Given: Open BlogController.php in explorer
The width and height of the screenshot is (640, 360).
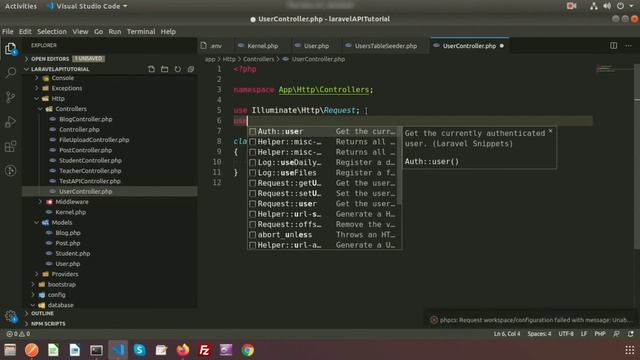Looking at the screenshot, I should pyautogui.click(x=85, y=119).
